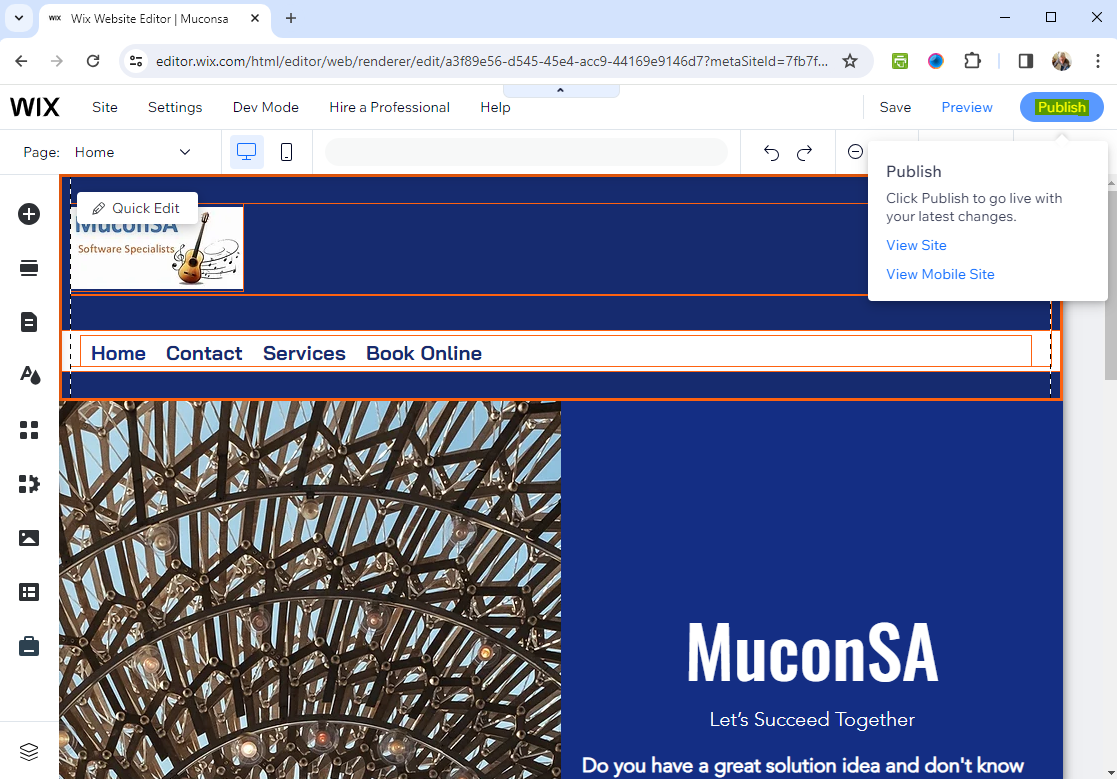Open the Hire a Professional menu
1117x779 pixels.
click(x=390, y=108)
